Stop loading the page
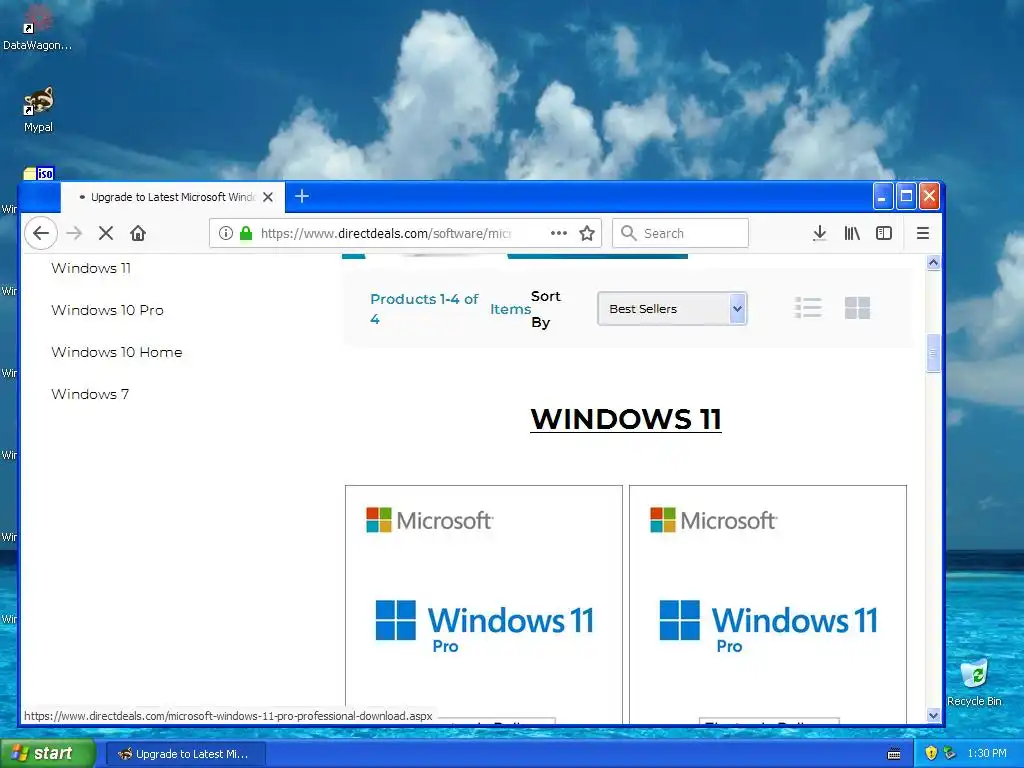The width and height of the screenshot is (1024, 768). [106, 233]
